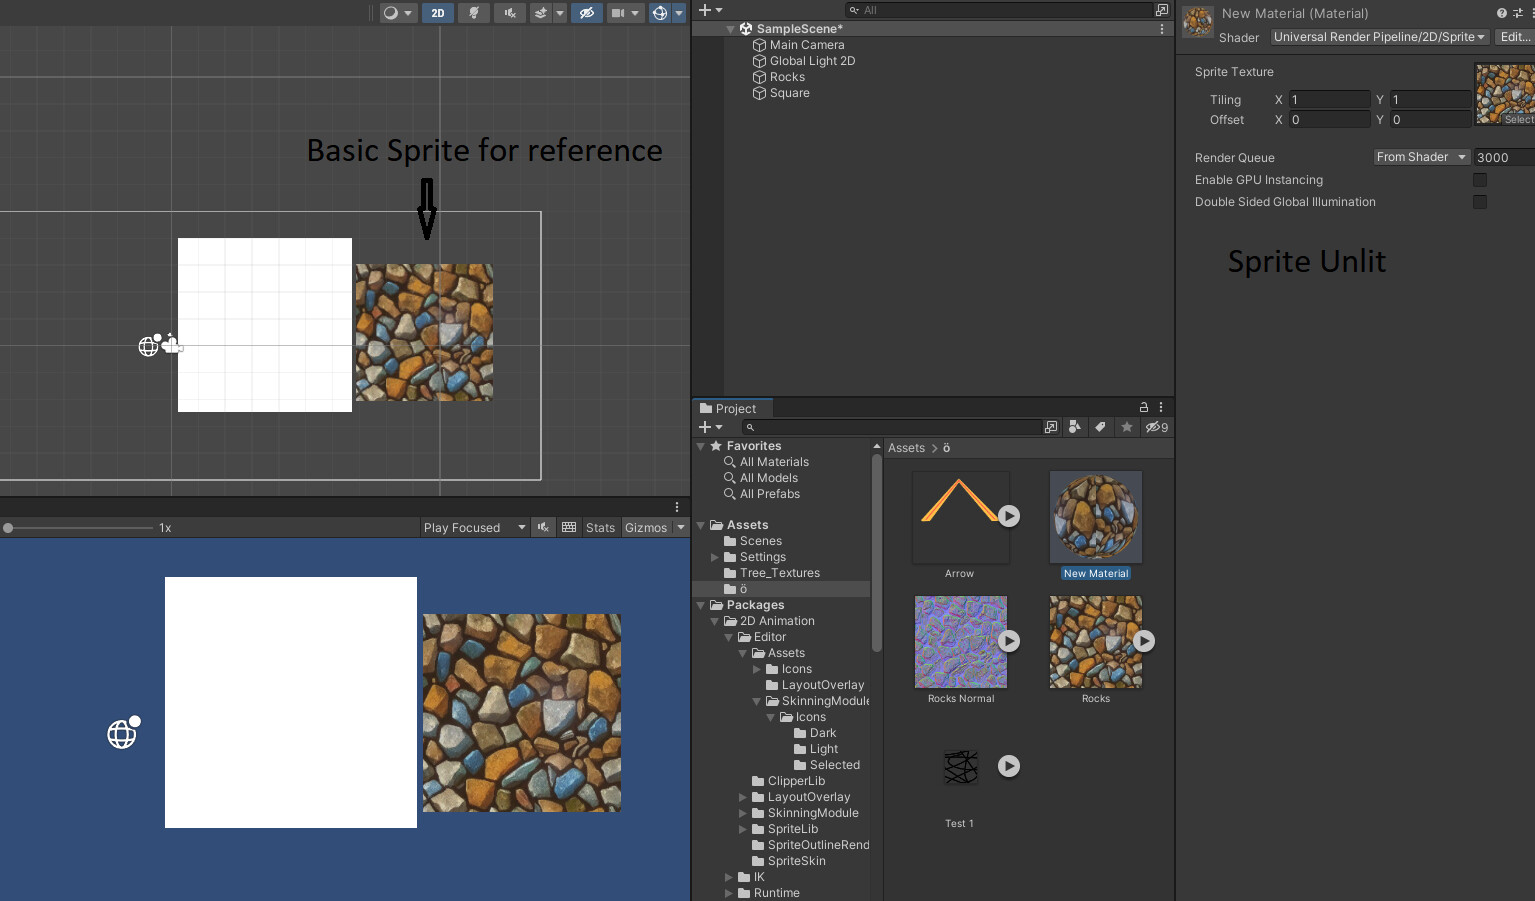Click the Stats button in Game view

tap(600, 527)
